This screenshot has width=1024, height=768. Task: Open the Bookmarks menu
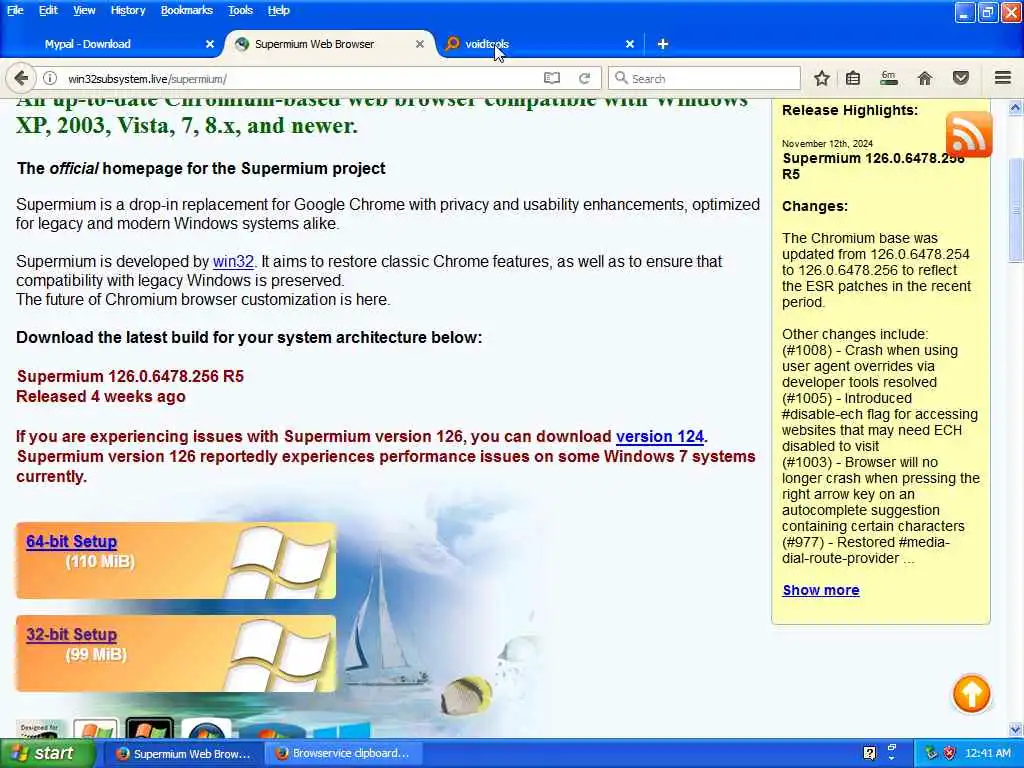(x=187, y=10)
